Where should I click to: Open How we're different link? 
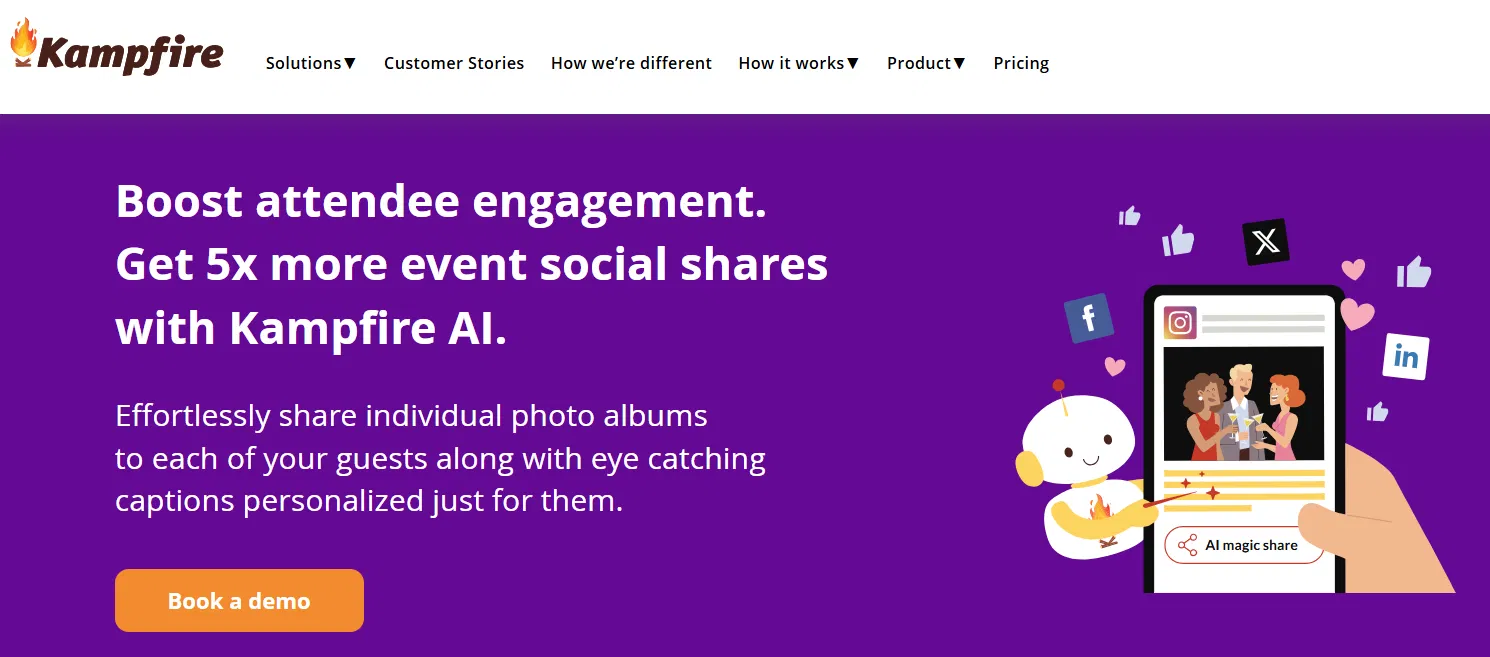click(631, 63)
